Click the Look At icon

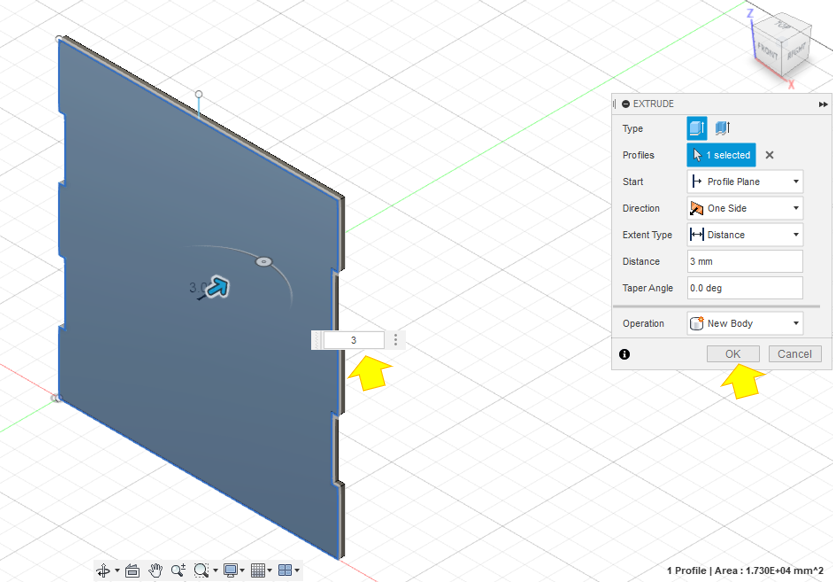click(x=132, y=571)
